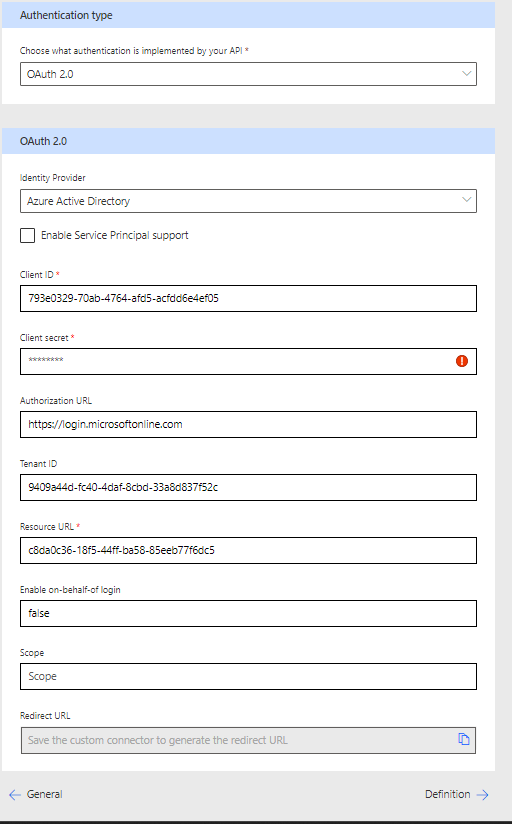Click into the Client ID field
Screen dimensions: 512x824
click(248, 298)
